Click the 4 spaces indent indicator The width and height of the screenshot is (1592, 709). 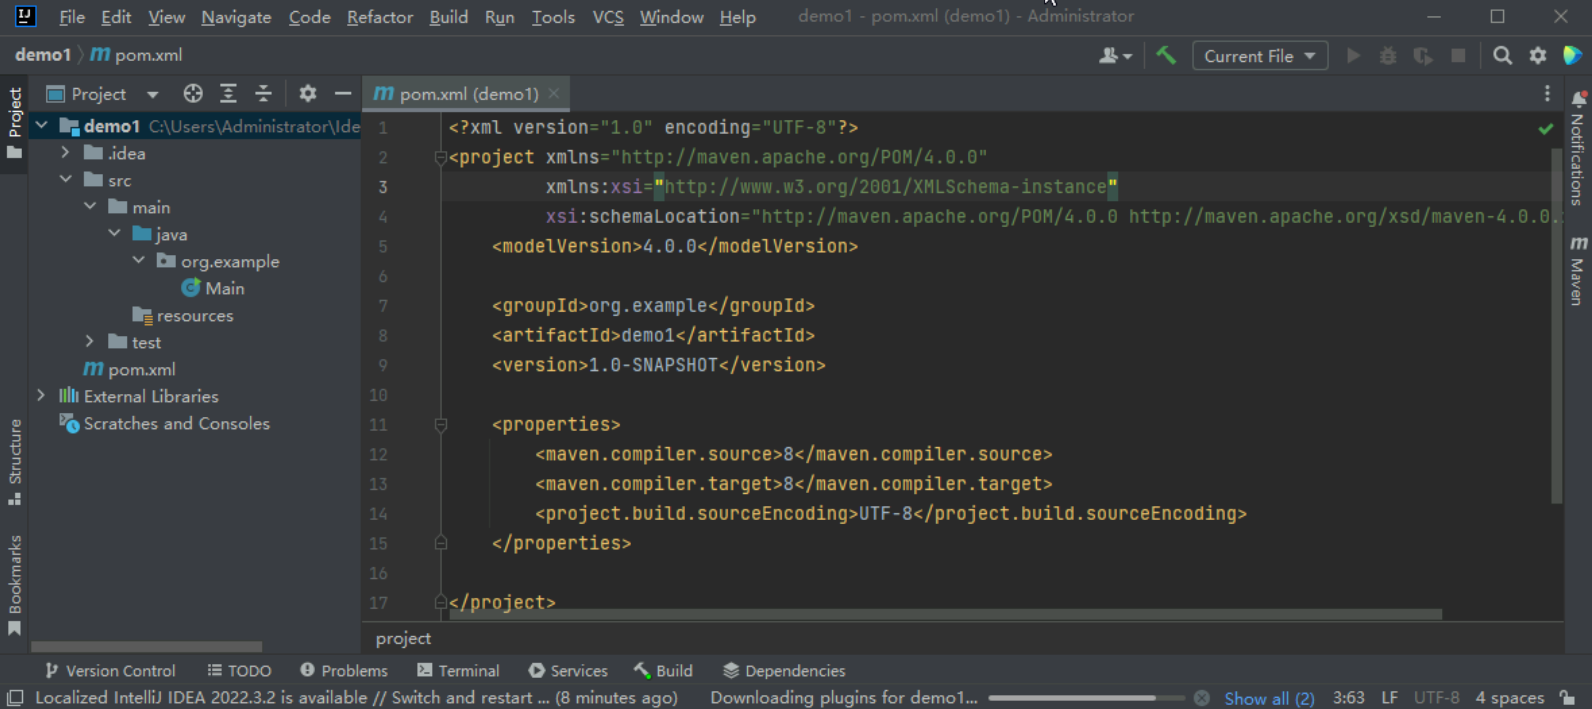click(1510, 698)
